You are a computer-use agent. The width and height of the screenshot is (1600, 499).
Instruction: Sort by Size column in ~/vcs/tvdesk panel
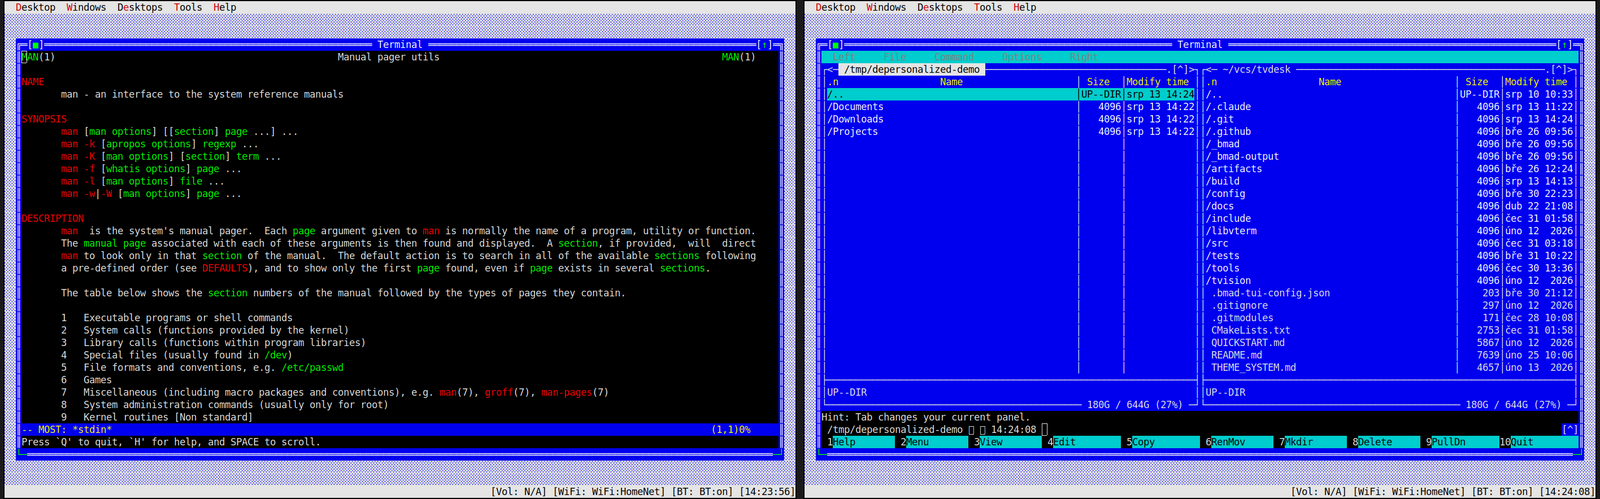[1477, 82]
